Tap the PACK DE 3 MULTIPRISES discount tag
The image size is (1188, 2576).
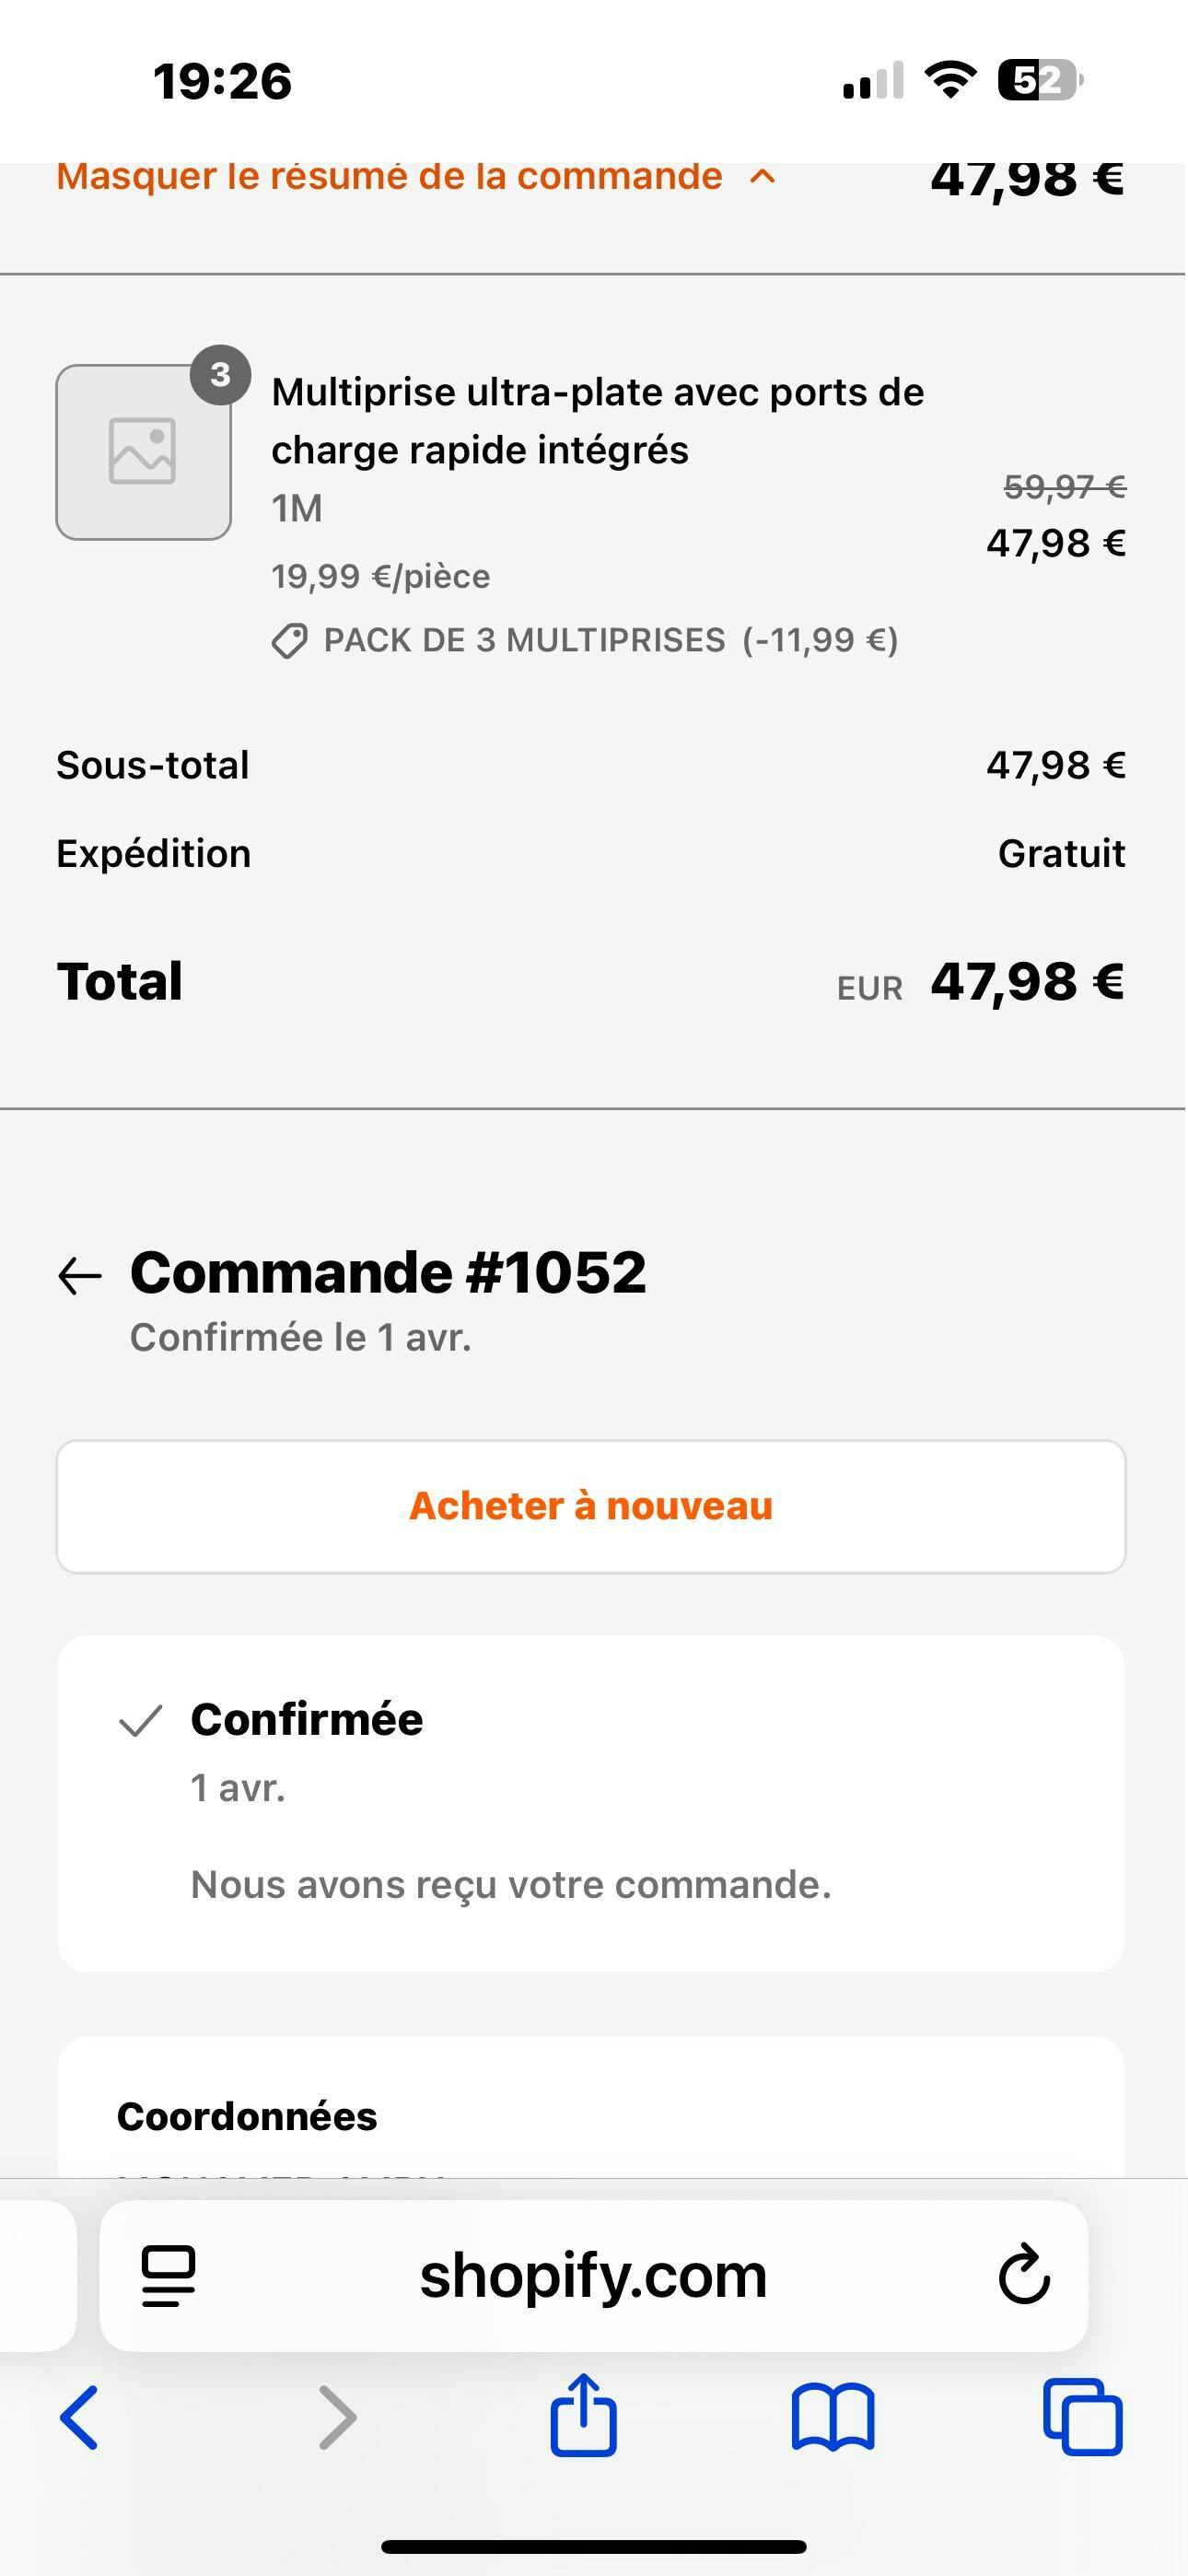pyautogui.click(x=585, y=640)
